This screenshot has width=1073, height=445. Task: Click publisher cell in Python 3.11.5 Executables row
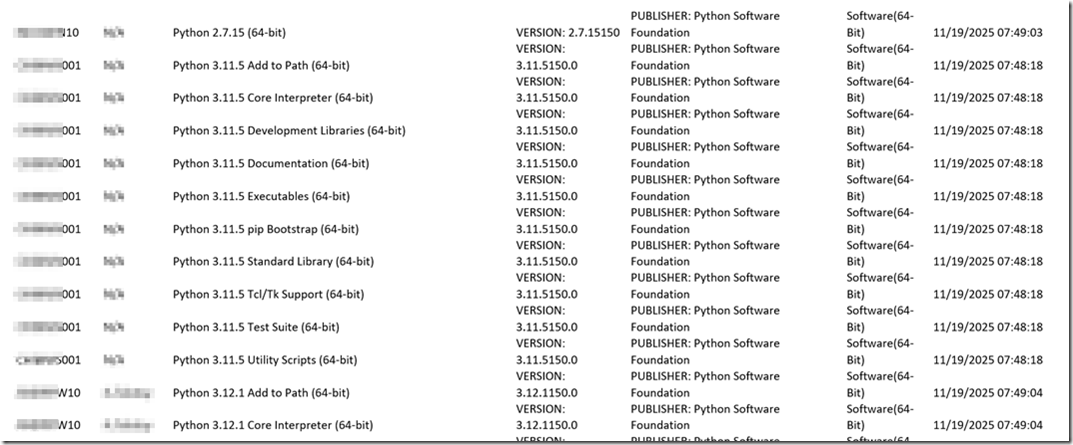pyautogui.click(x=705, y=189)
